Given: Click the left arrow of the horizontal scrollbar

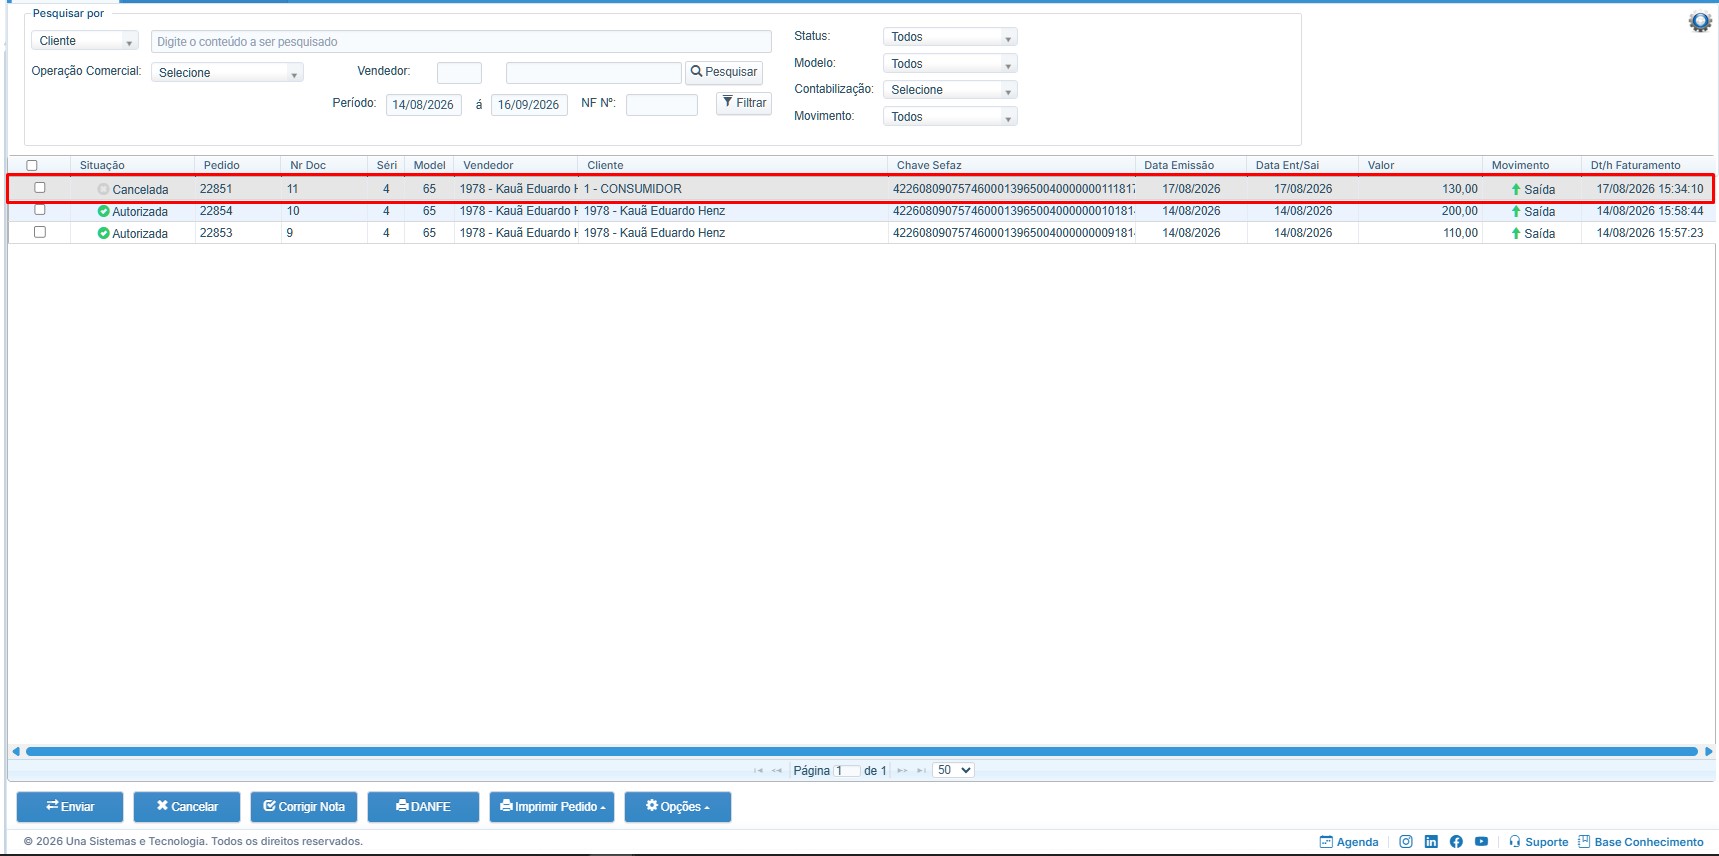Looking at the screenshot, I should (15, 751).
